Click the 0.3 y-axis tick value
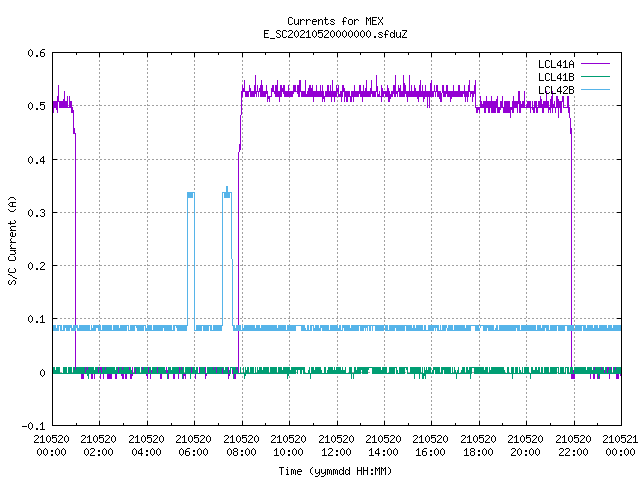The image size is (640, 480). point(36,213)
